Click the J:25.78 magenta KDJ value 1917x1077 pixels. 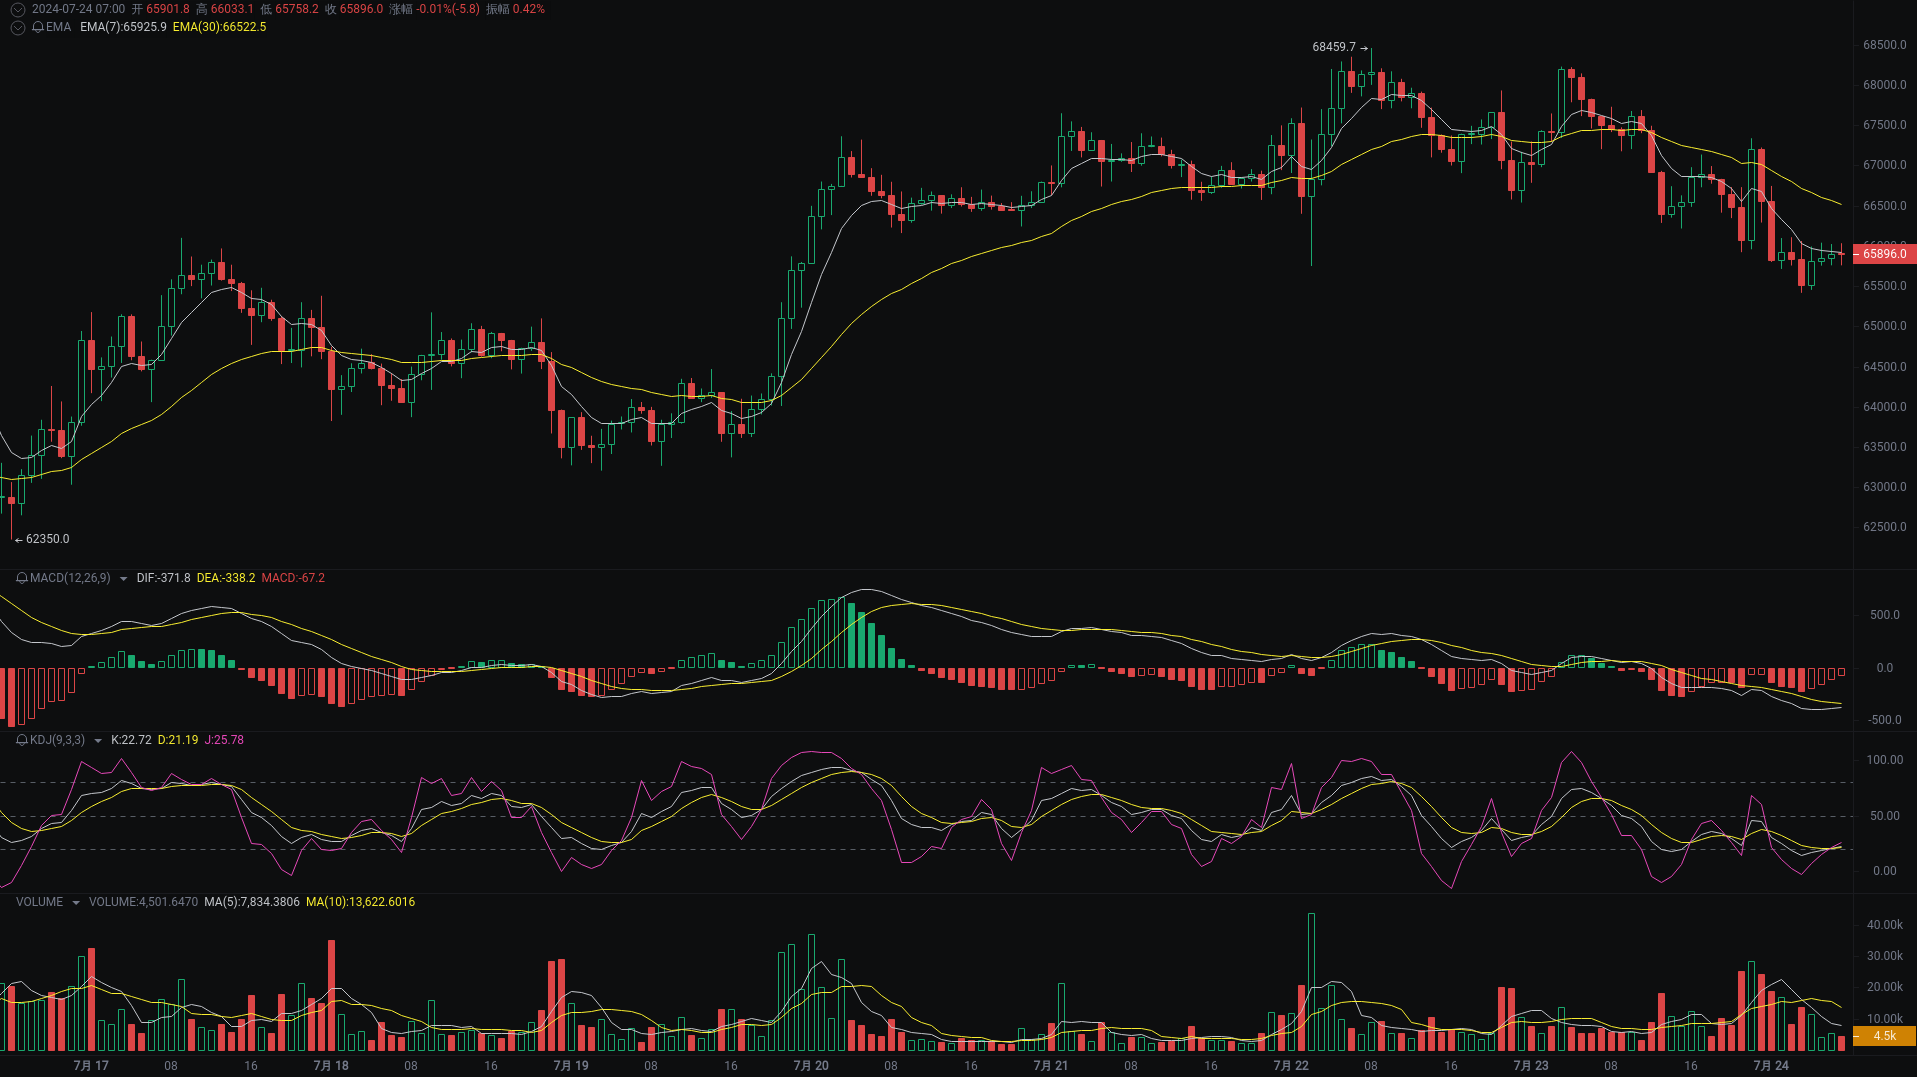[x=224, y=740]
